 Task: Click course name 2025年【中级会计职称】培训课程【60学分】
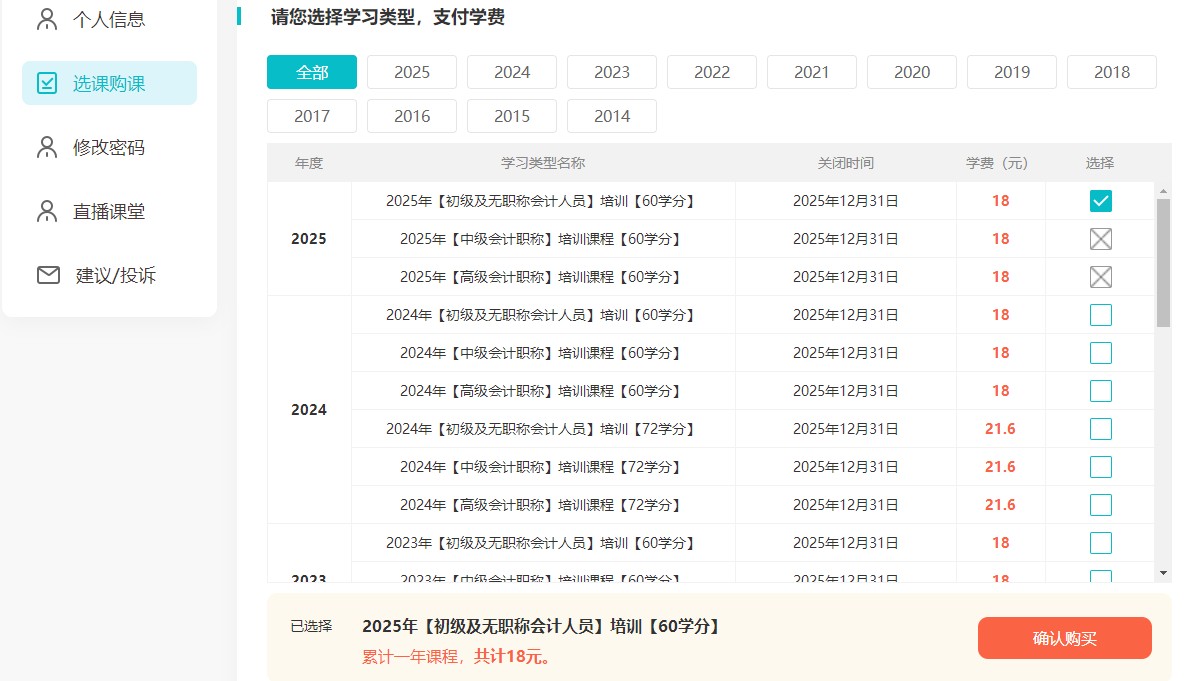click(x=540, y=239)
